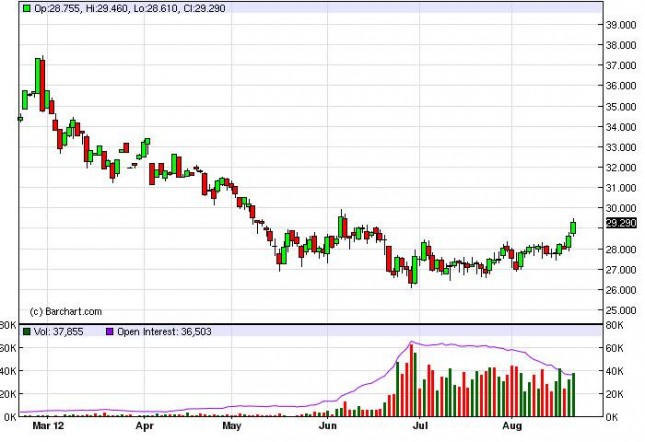
Task: Click the green OHLC legend square
Action: point(27,8)
